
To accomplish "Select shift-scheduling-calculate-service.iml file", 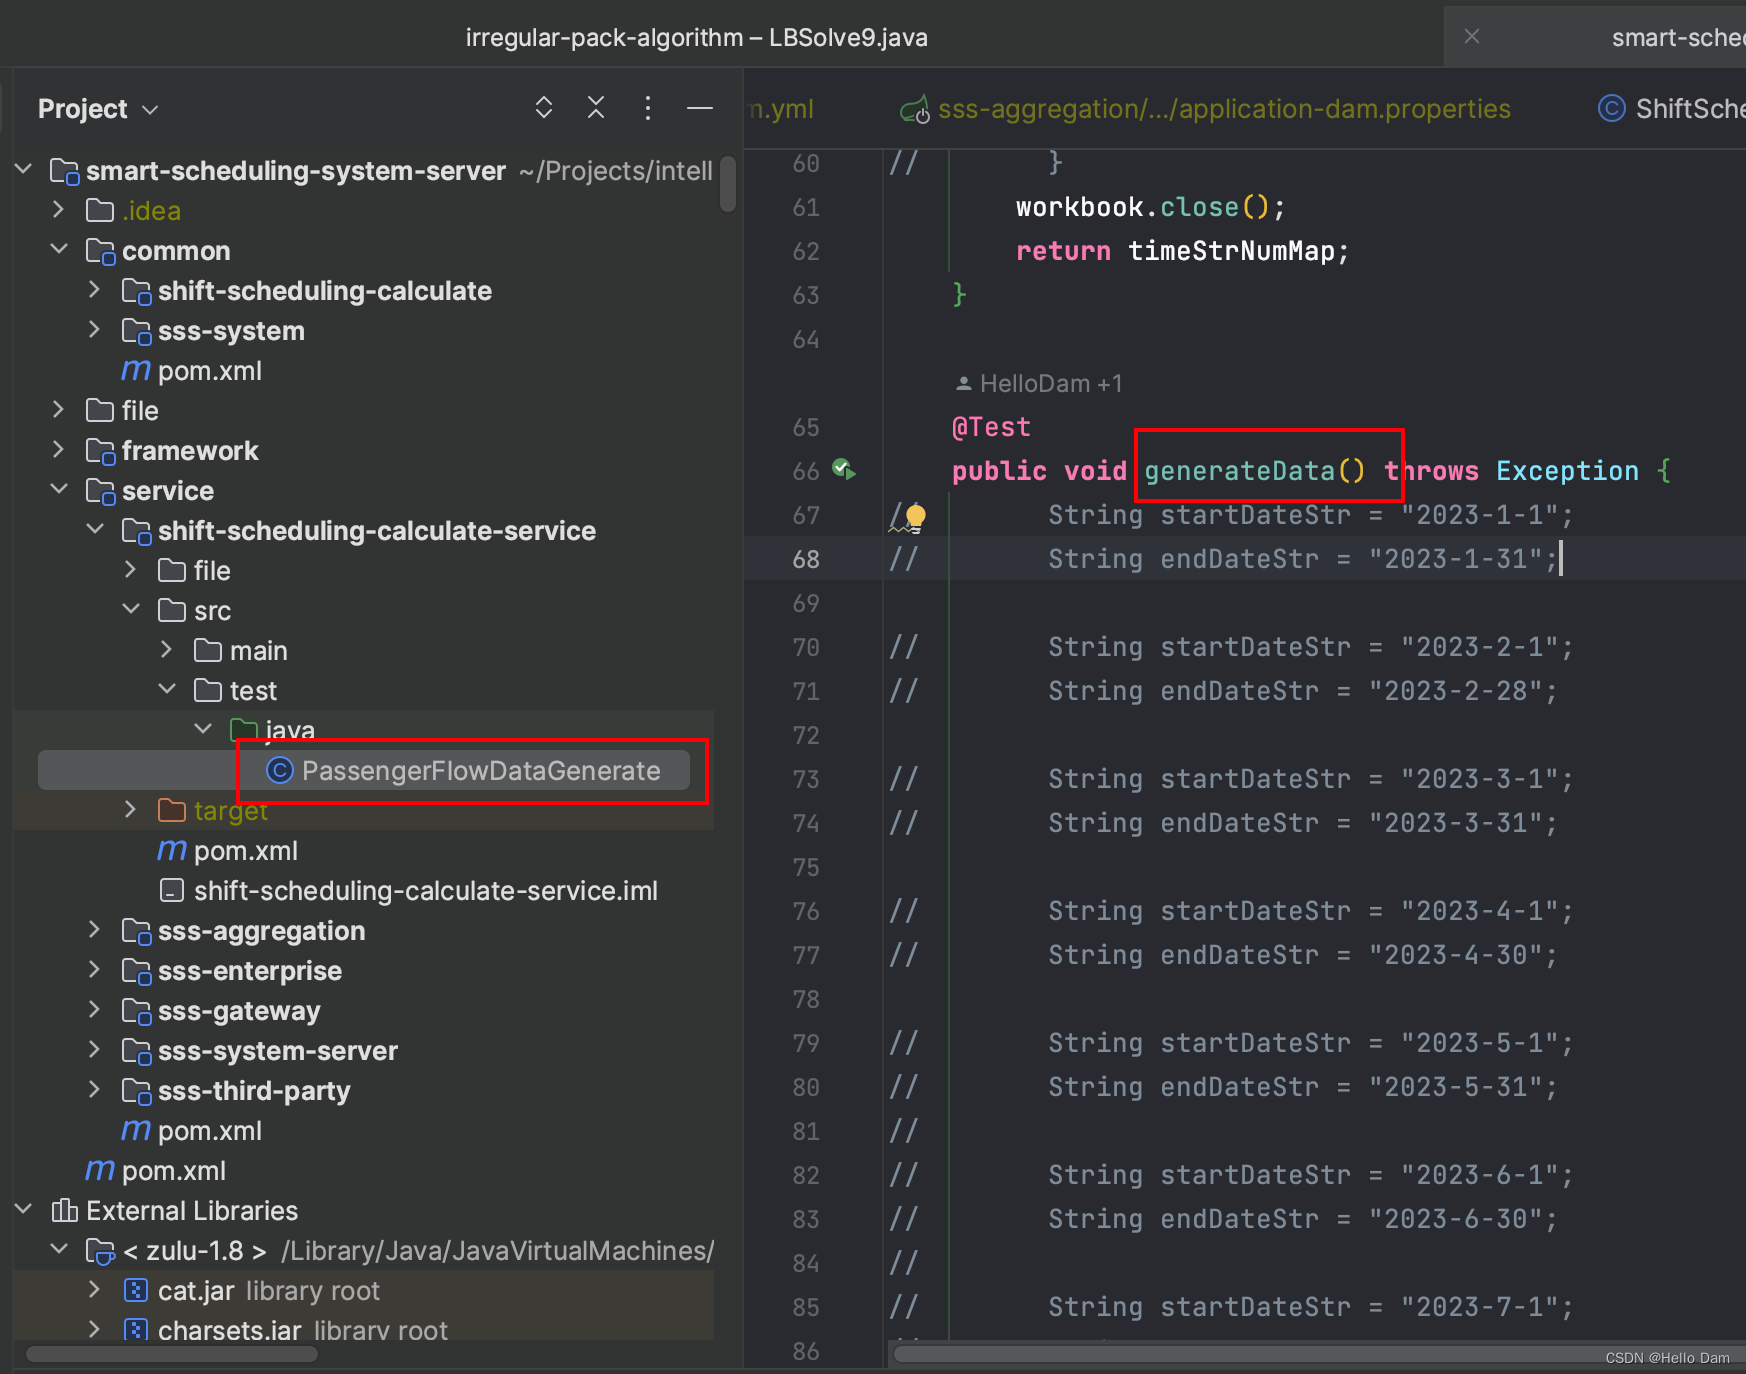I will click(x=425, y=890).
